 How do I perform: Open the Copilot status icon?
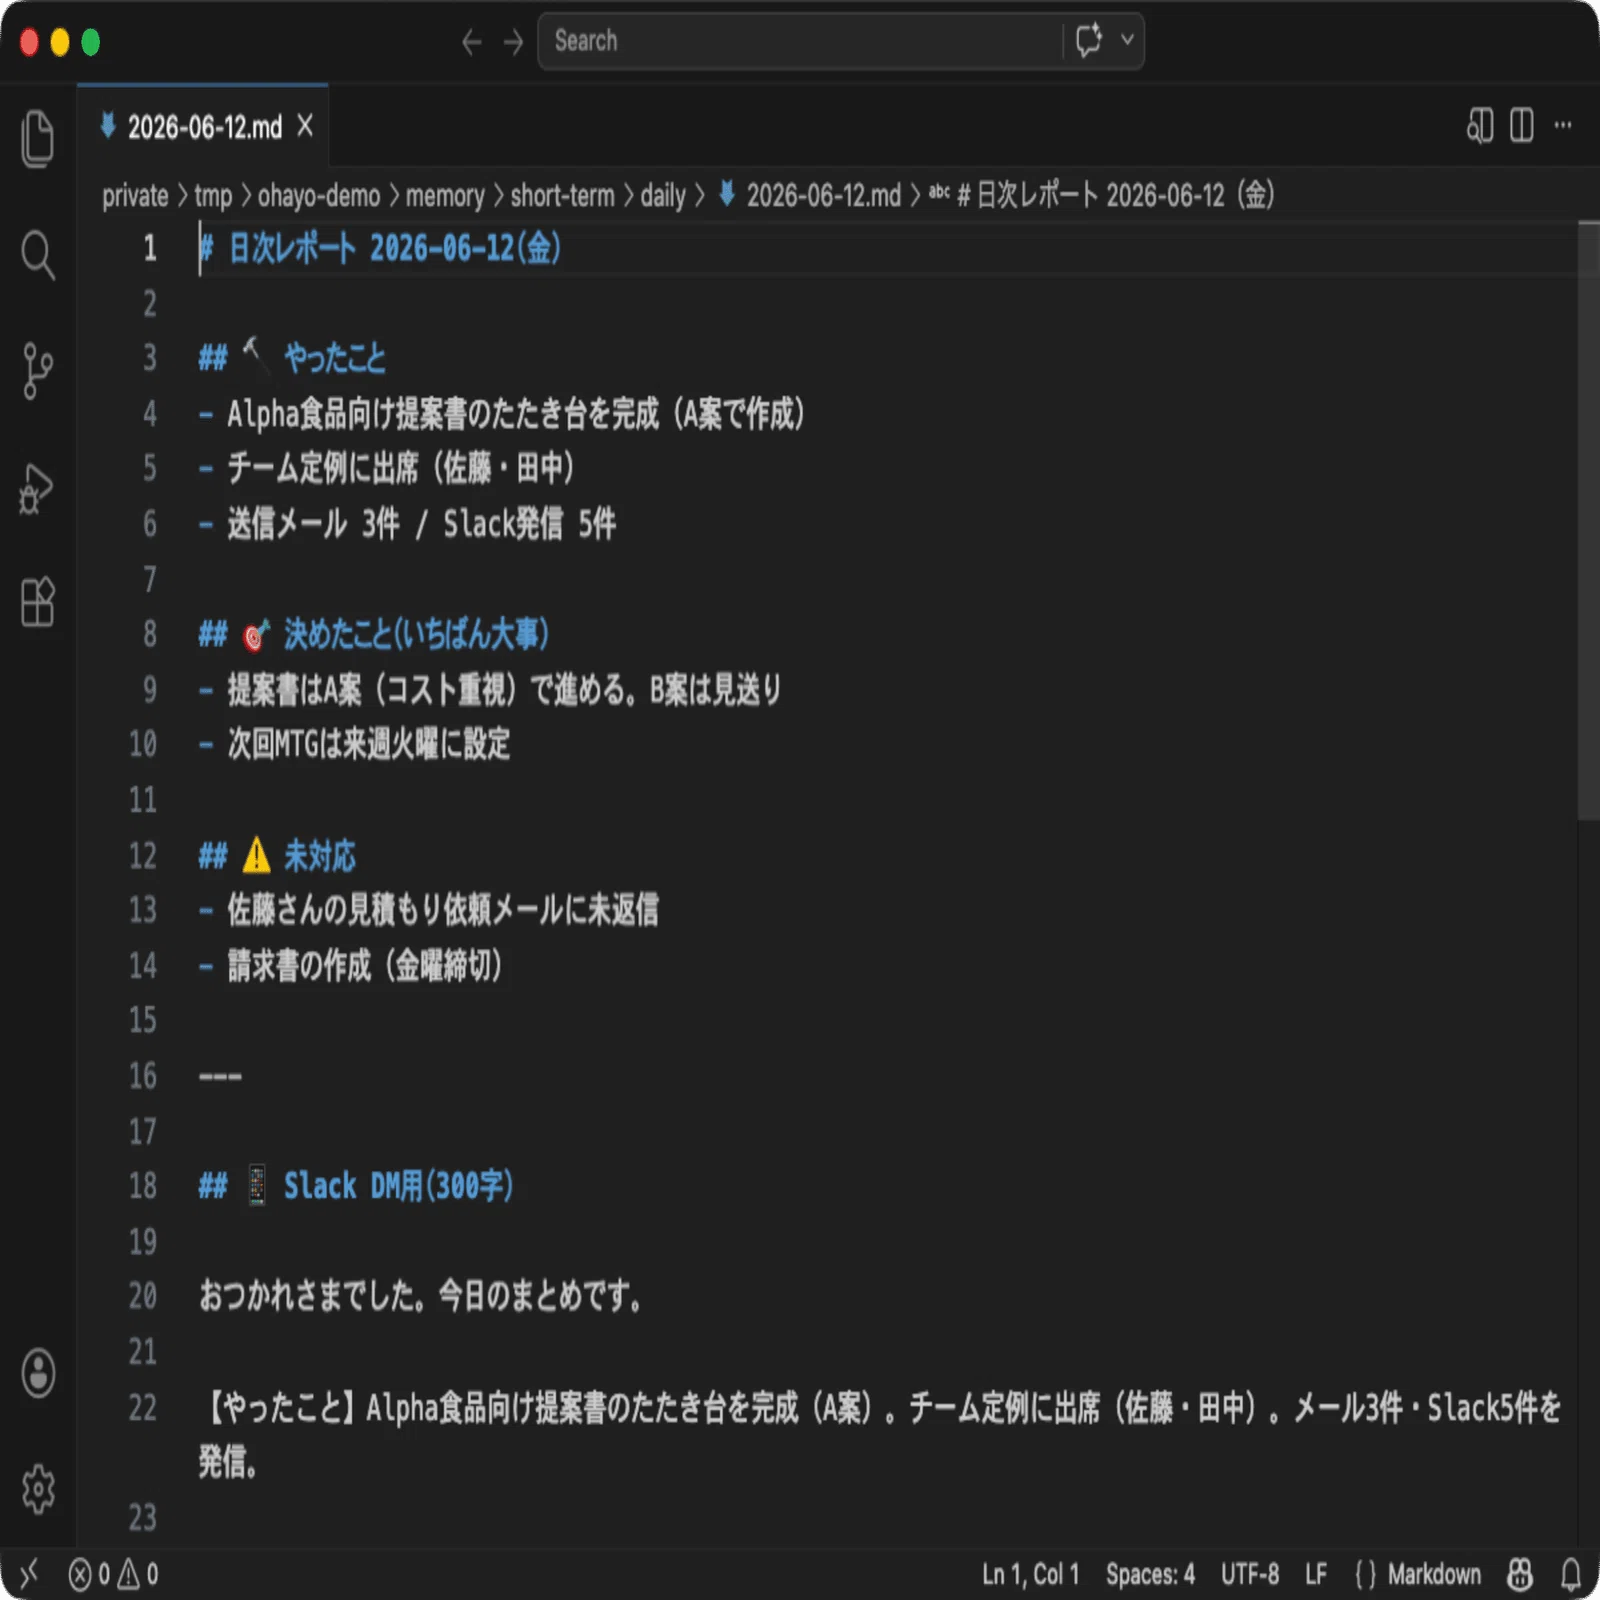(x=1520, y=1574)
